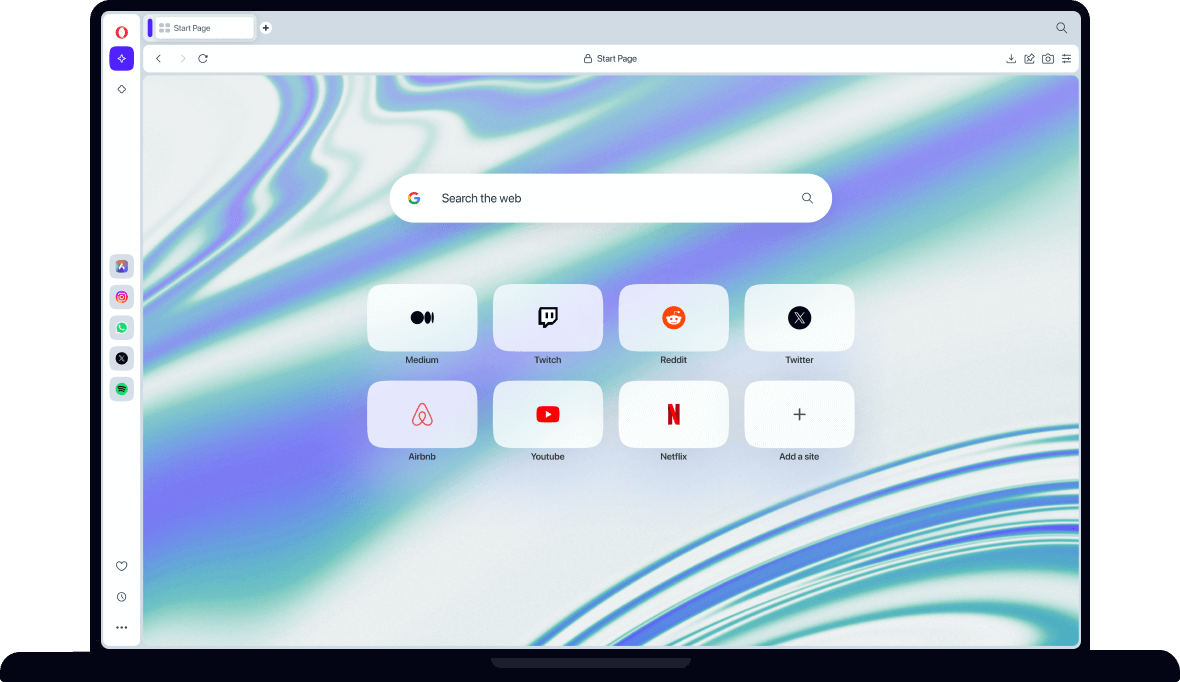Open Instagram in the sidebar
Viewport: 1180px width, 682px height.
121,297
